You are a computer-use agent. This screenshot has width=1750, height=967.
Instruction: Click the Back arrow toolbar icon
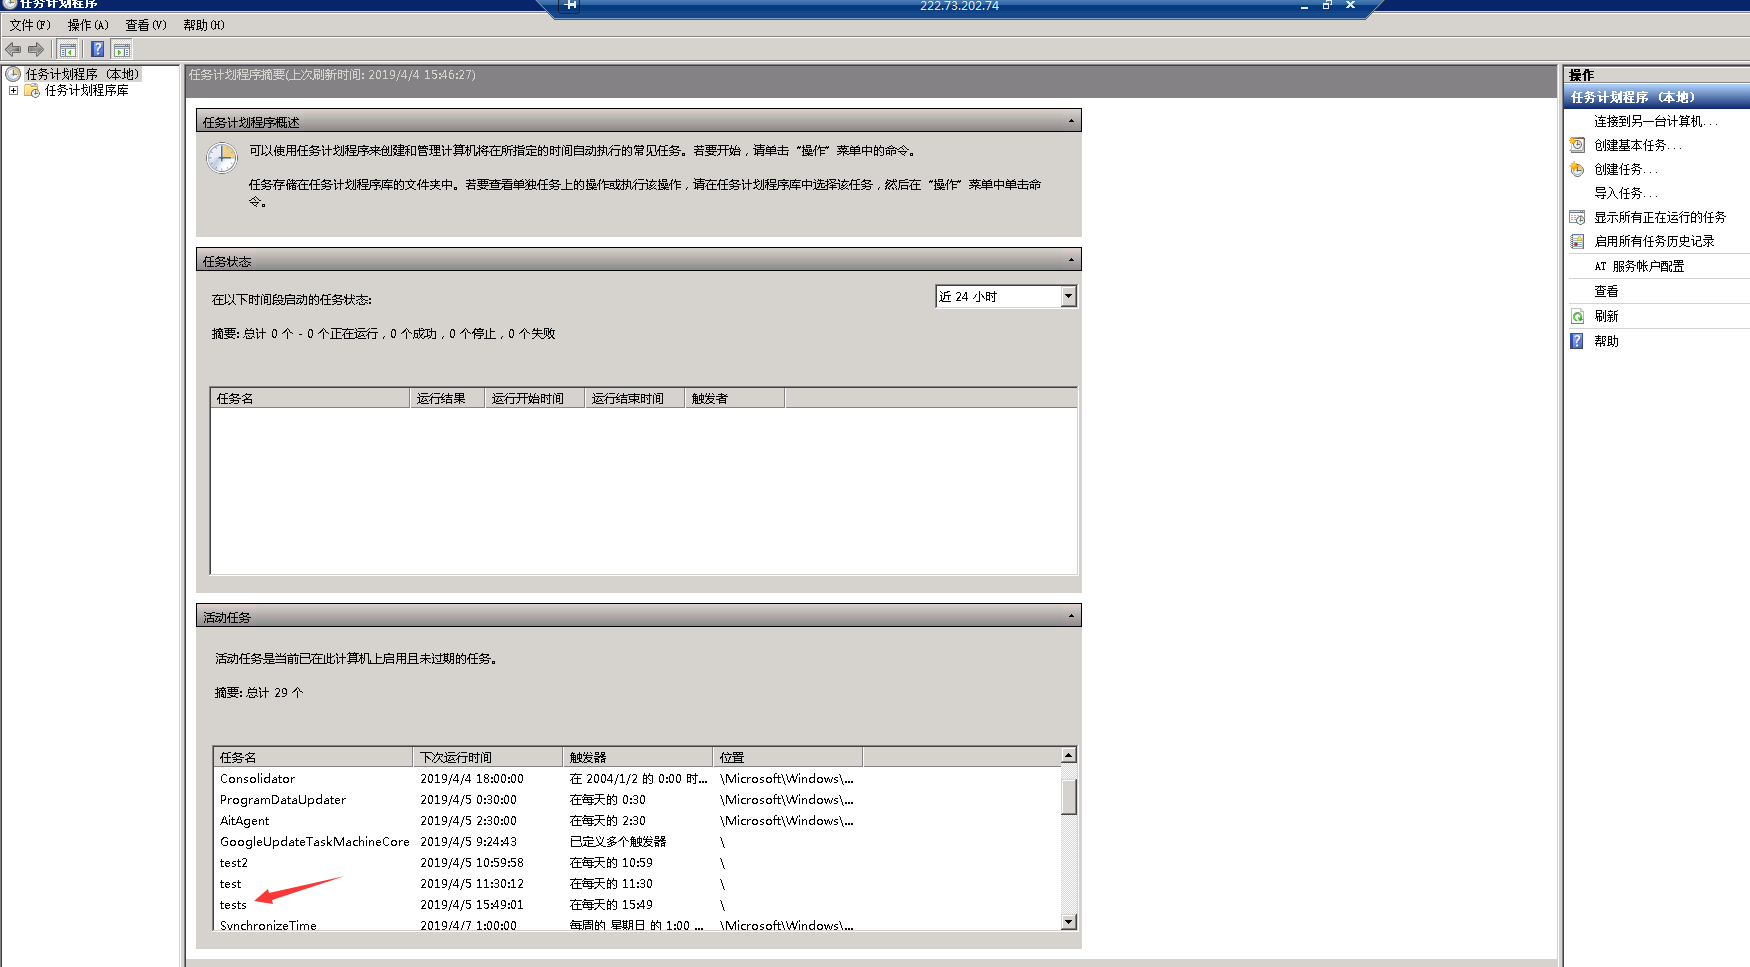click(x=13, y=49)
